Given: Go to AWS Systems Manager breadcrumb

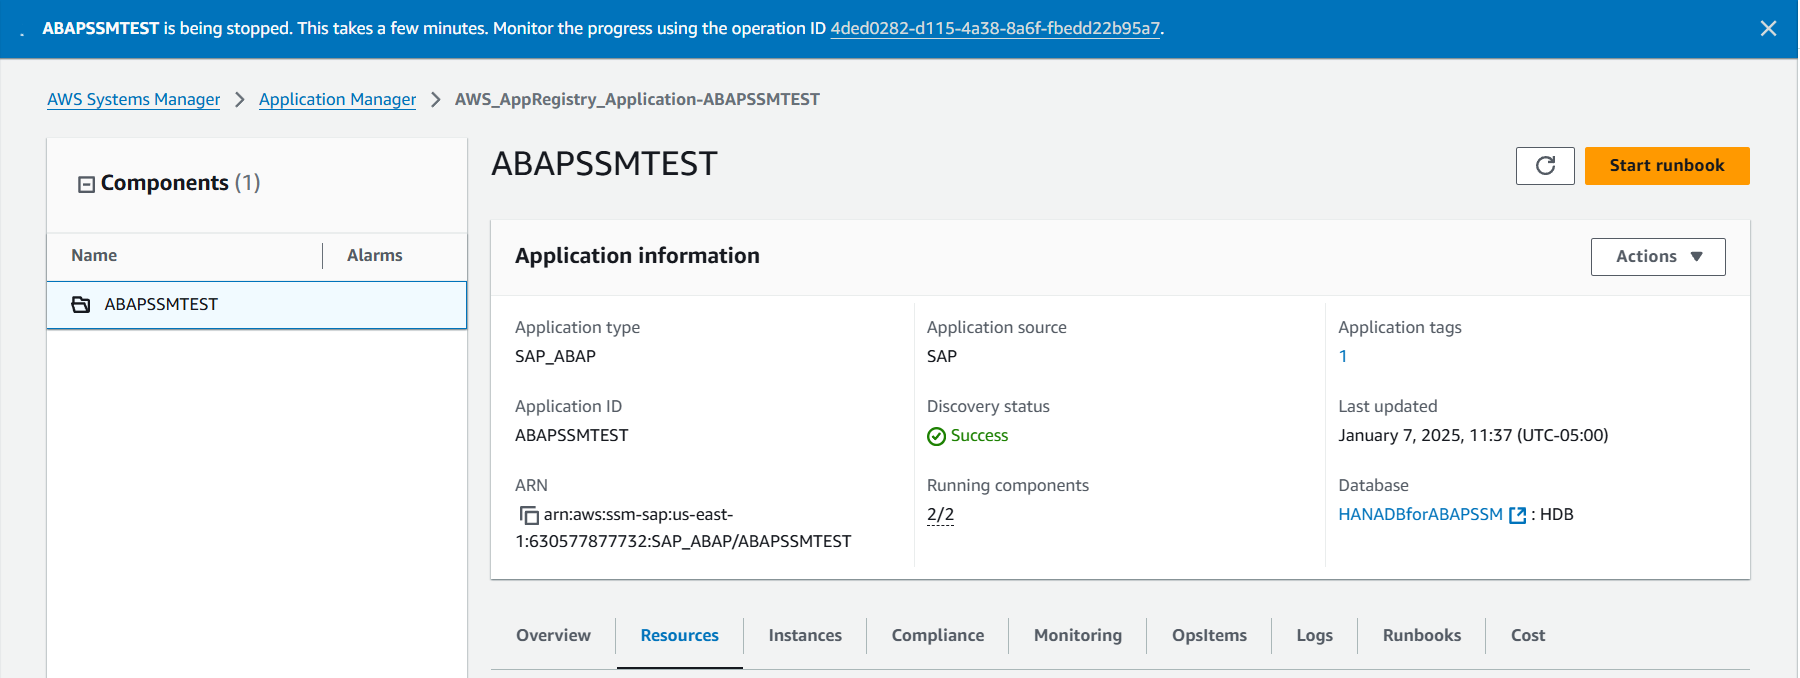Looking at the screenshot, I should tap(134, 99).
